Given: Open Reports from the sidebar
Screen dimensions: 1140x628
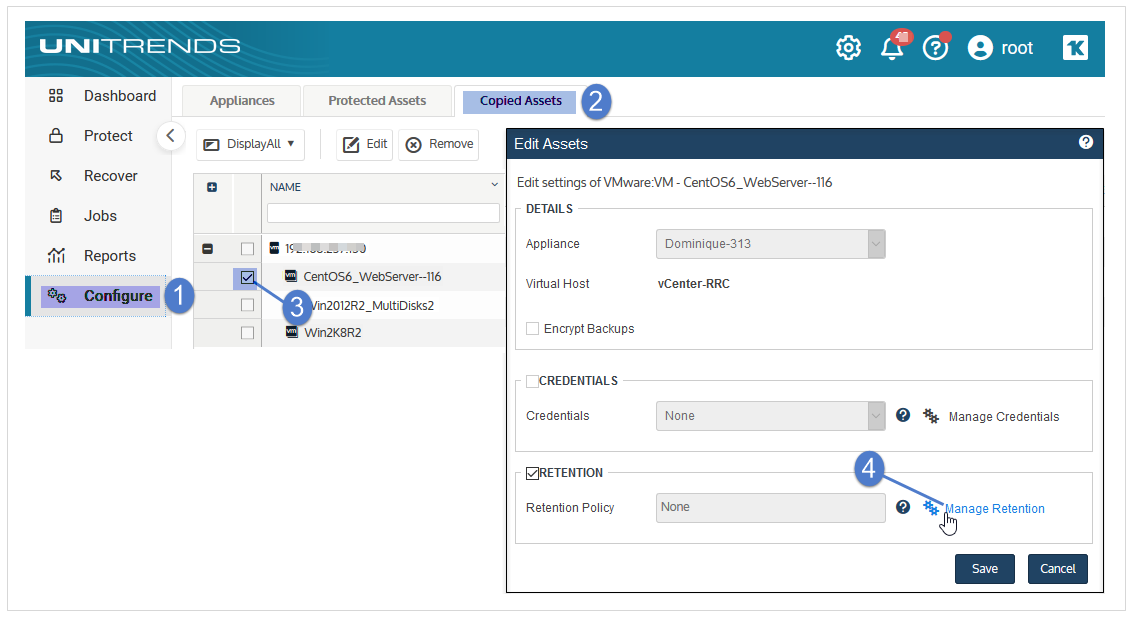Looking at the screenshot, I should [x=92, y=256].
